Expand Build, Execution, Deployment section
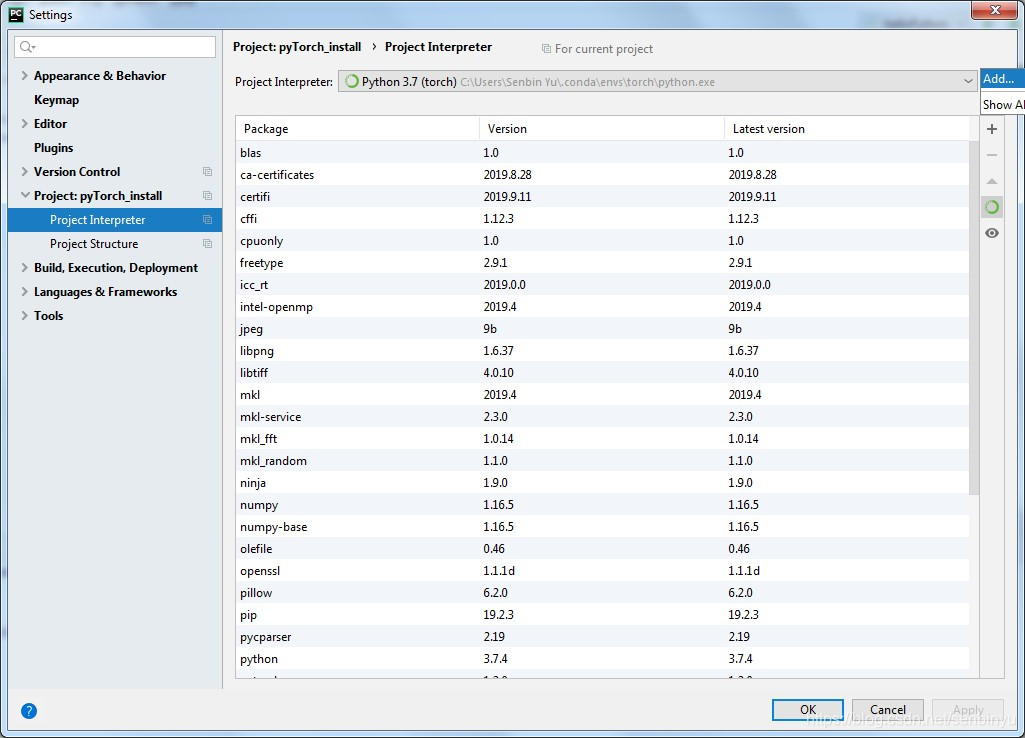 pyautogui.click(x=24, y=267)
